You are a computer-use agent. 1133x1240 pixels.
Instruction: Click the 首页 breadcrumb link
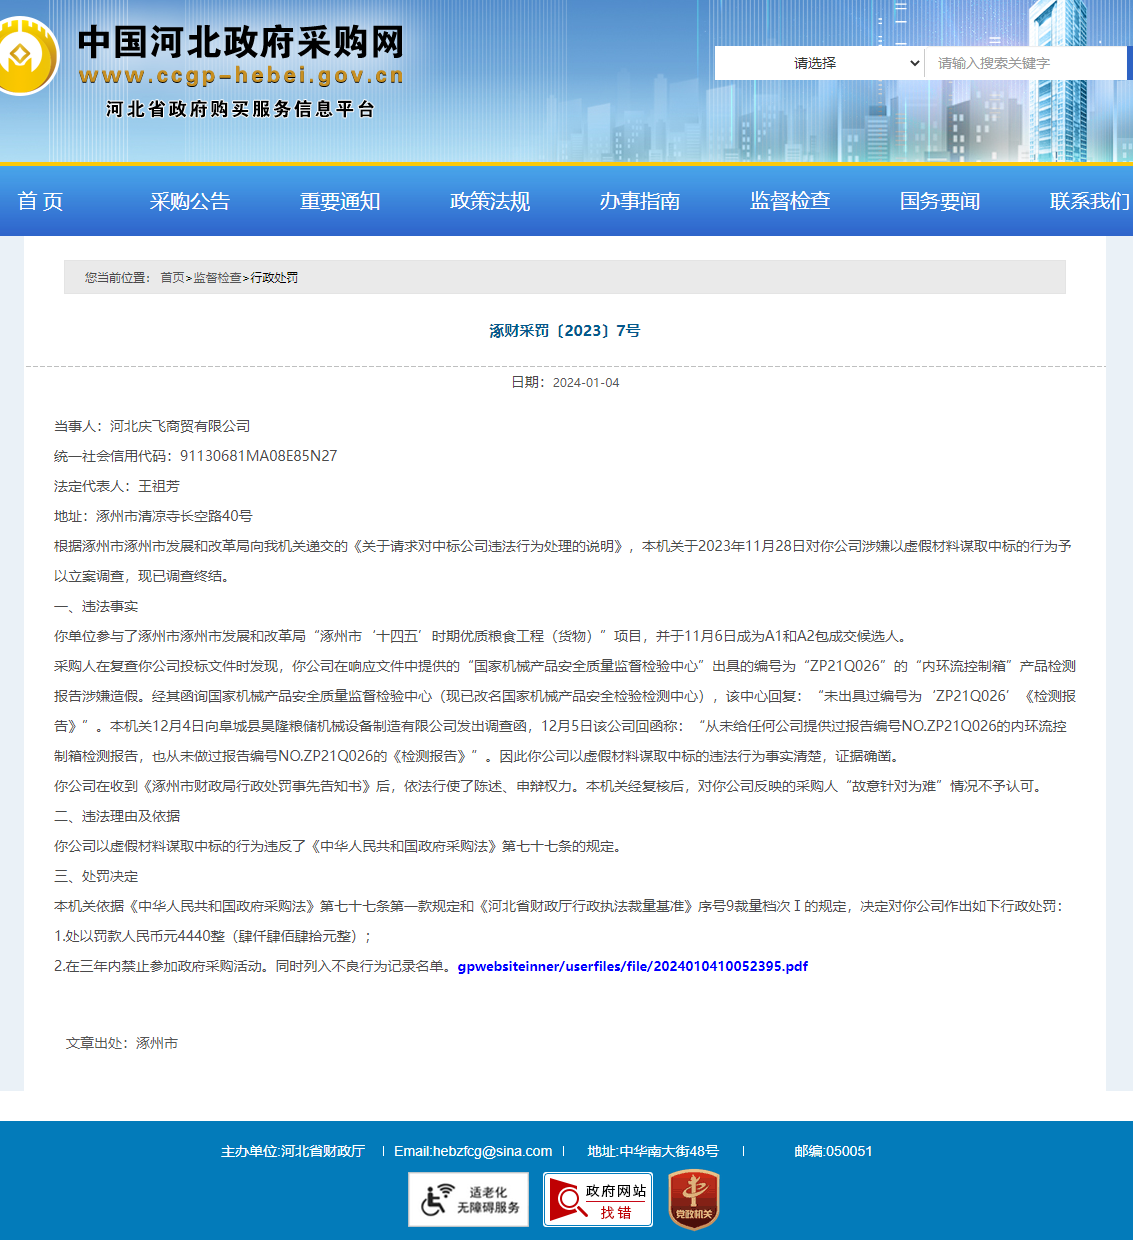(x=172, y=278)
